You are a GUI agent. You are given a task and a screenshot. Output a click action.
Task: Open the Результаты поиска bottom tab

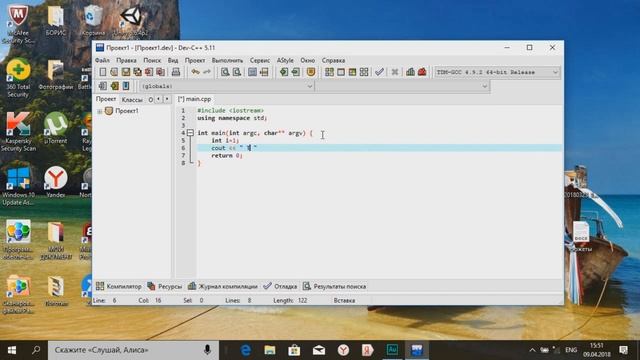tap(335, 287)
